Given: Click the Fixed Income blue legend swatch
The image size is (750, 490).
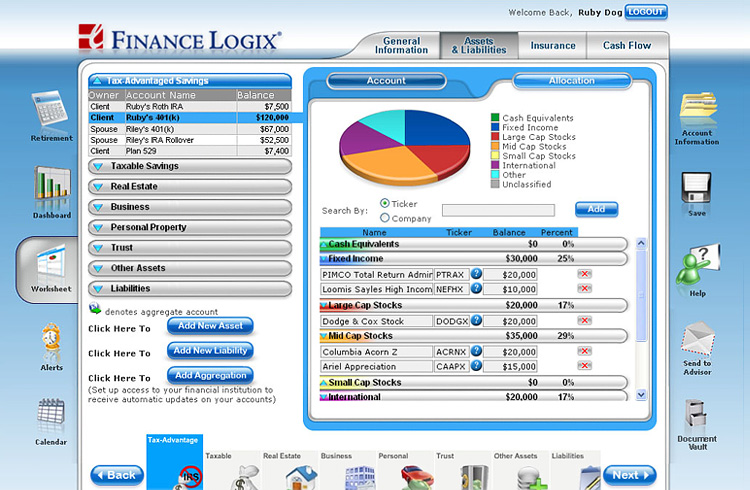Looking at the screenshot, I should [495, 127].
